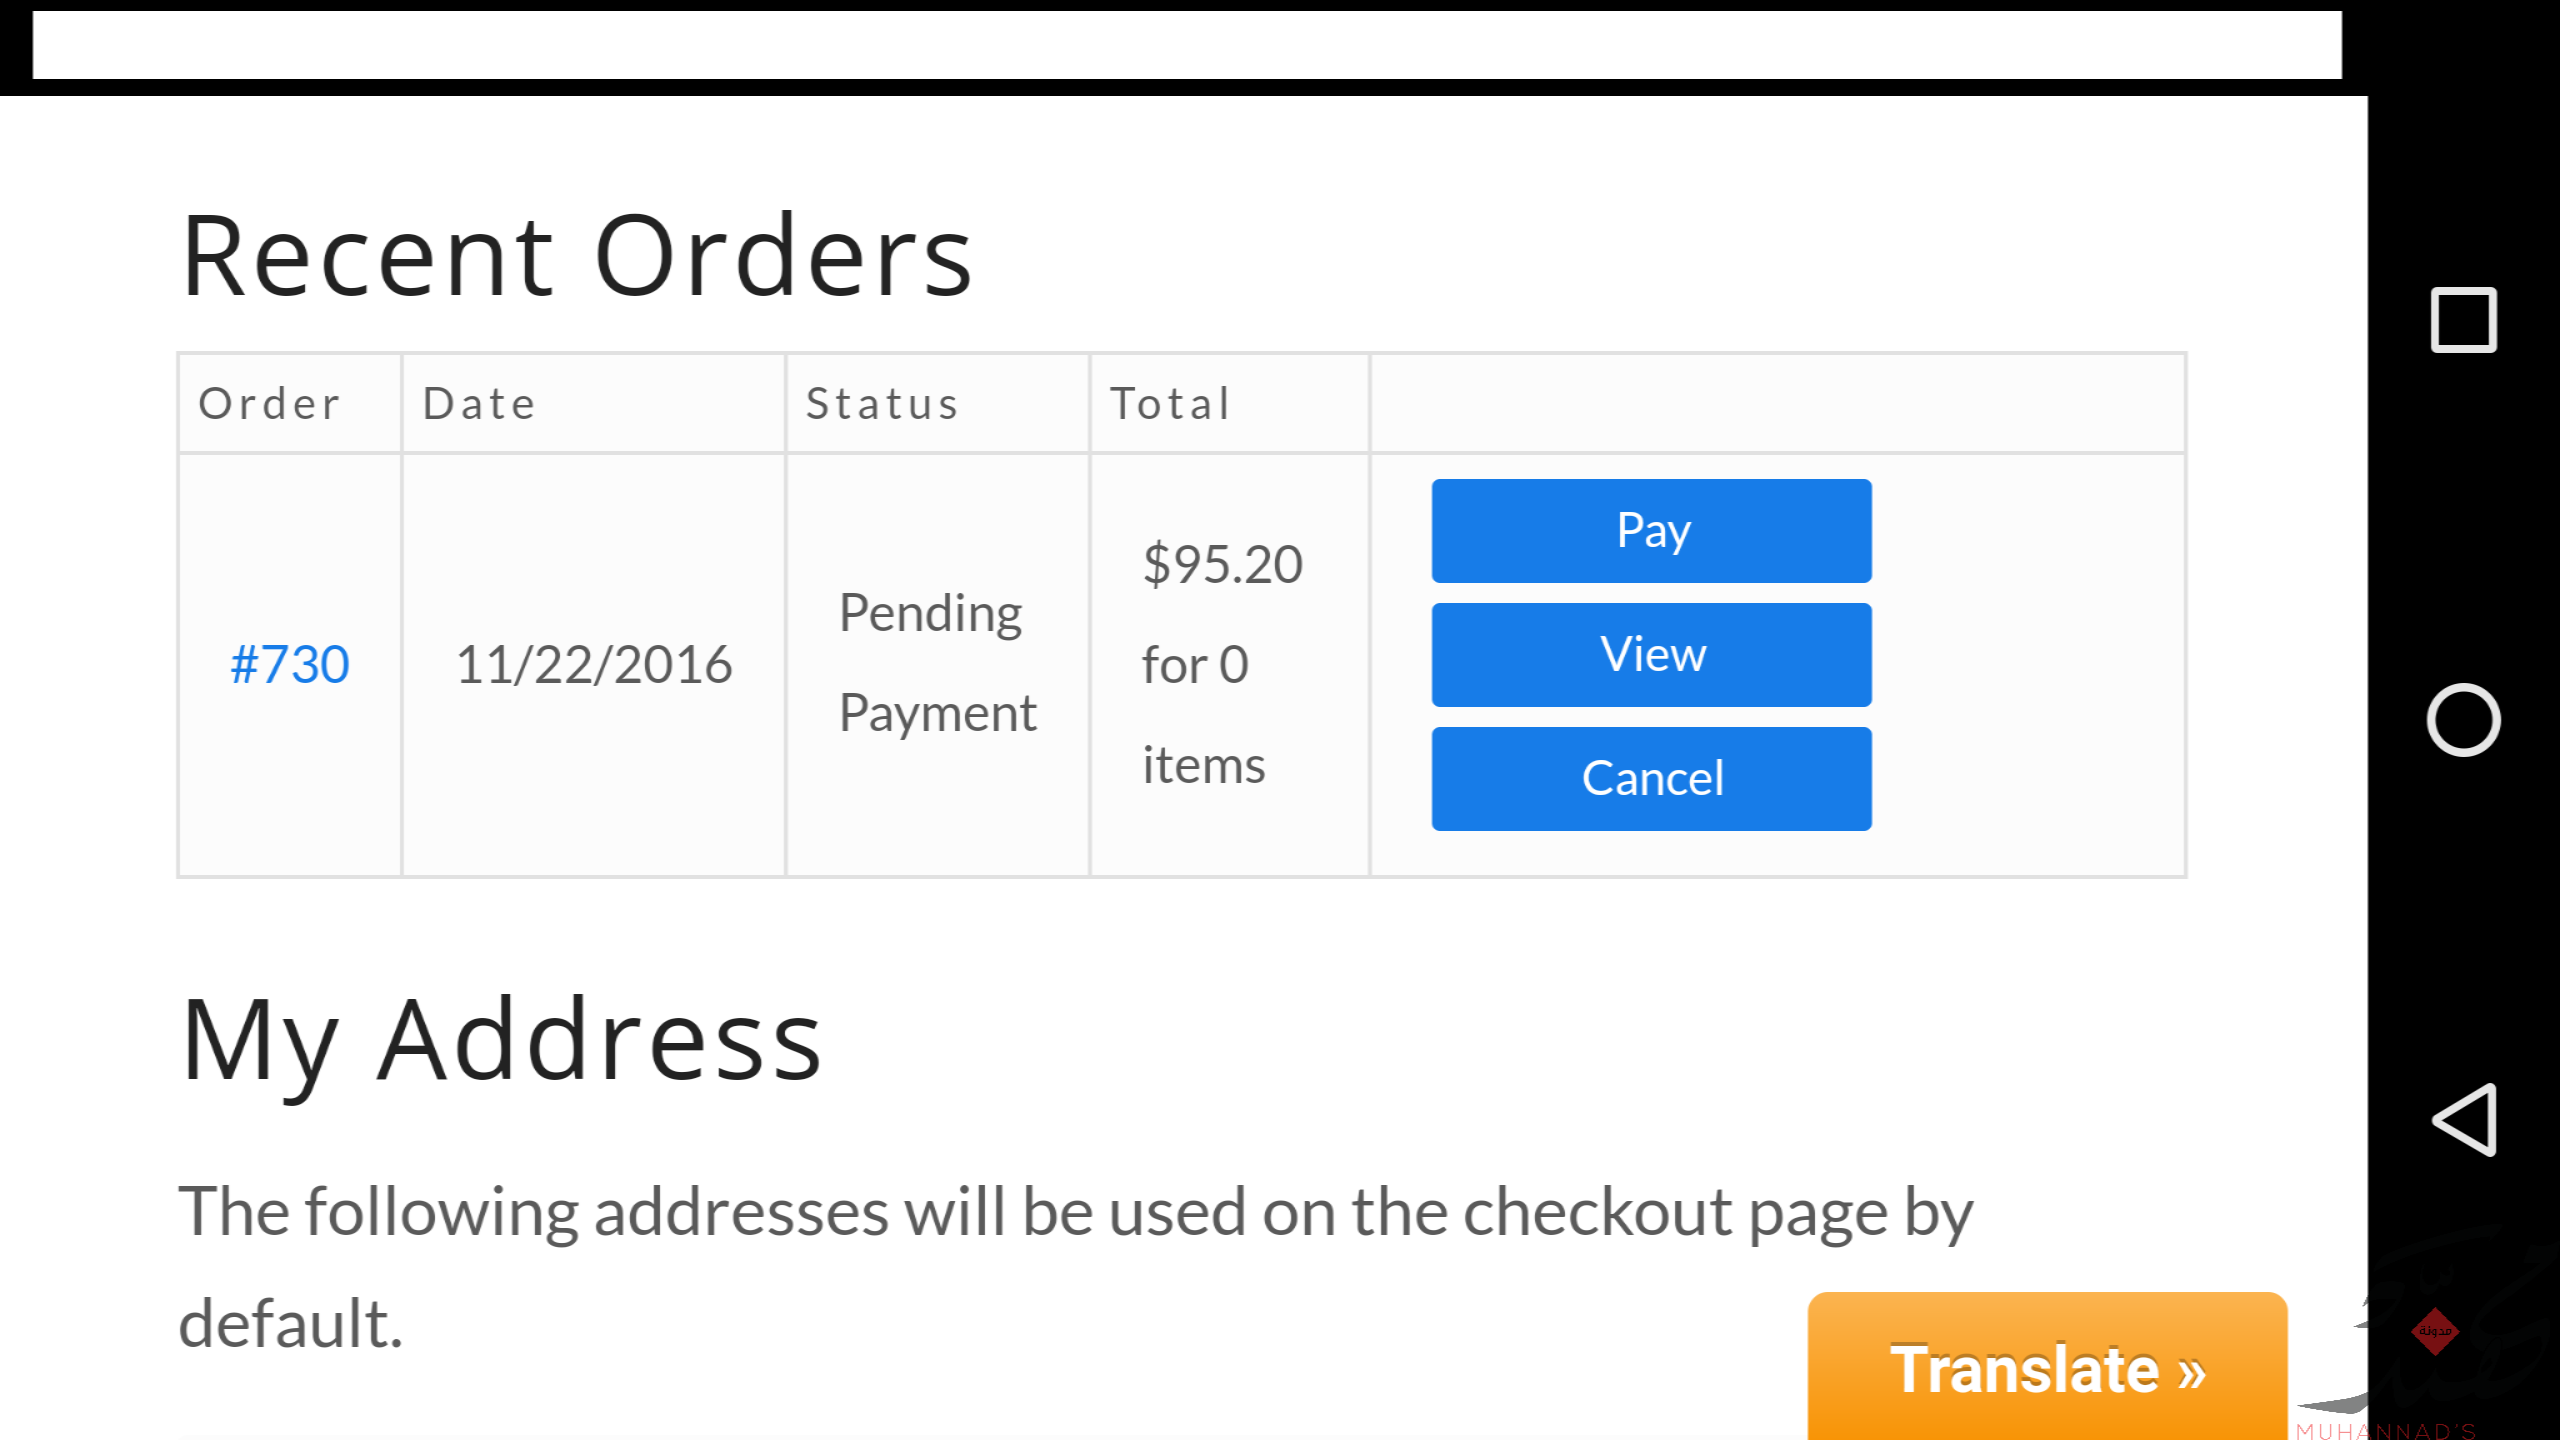2560x1440 pixels.
Task: Tap the Android home circle icon
Action: [x=2463, y=720]
